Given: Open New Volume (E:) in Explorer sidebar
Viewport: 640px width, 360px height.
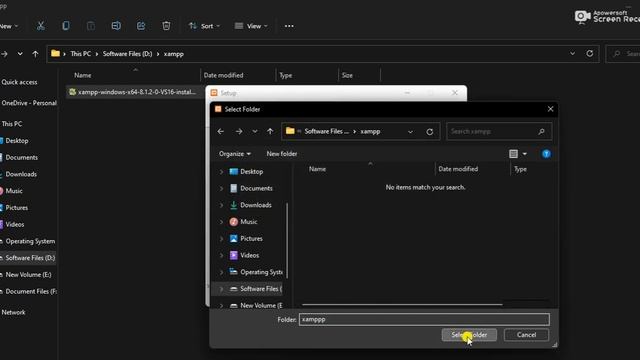Looking at the screenshot, I should (28, 274).
